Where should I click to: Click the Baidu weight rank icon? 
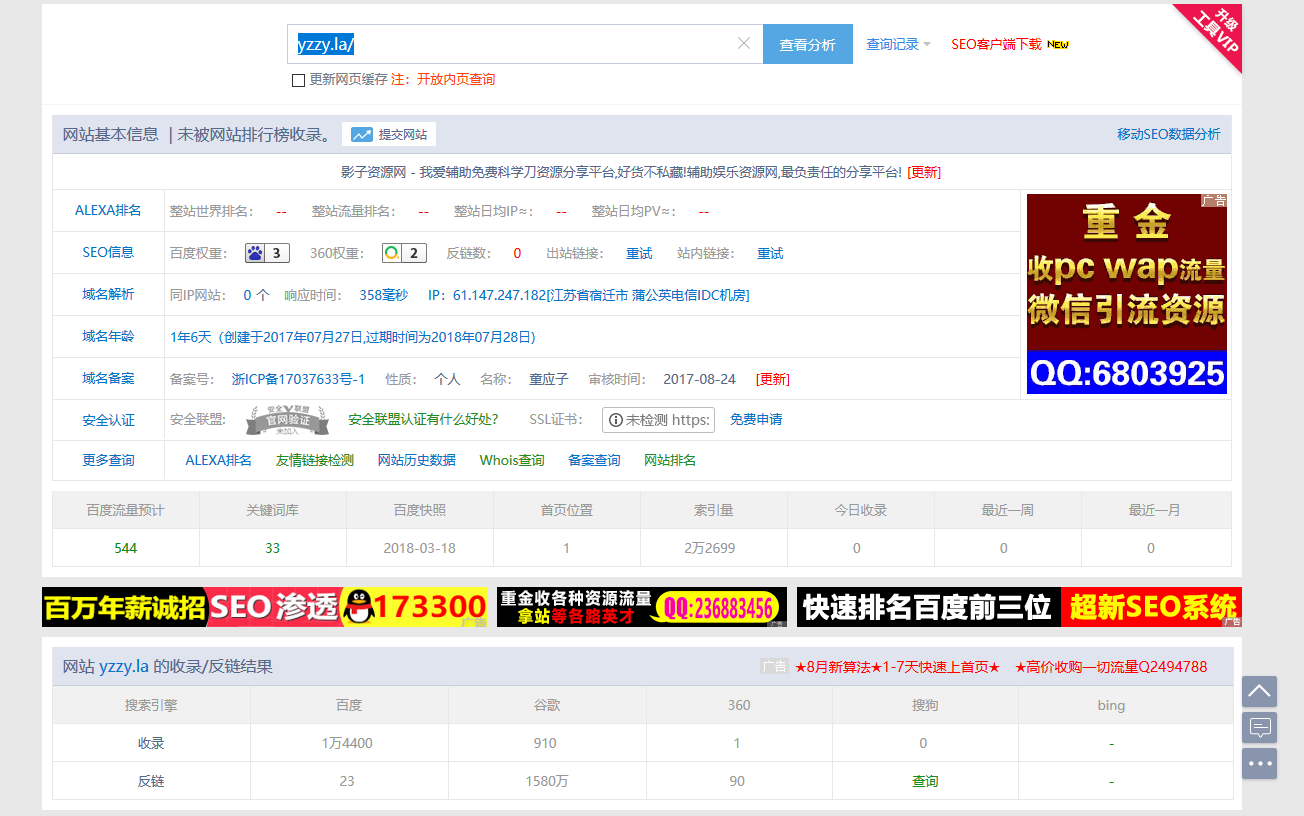coord(269,252)
